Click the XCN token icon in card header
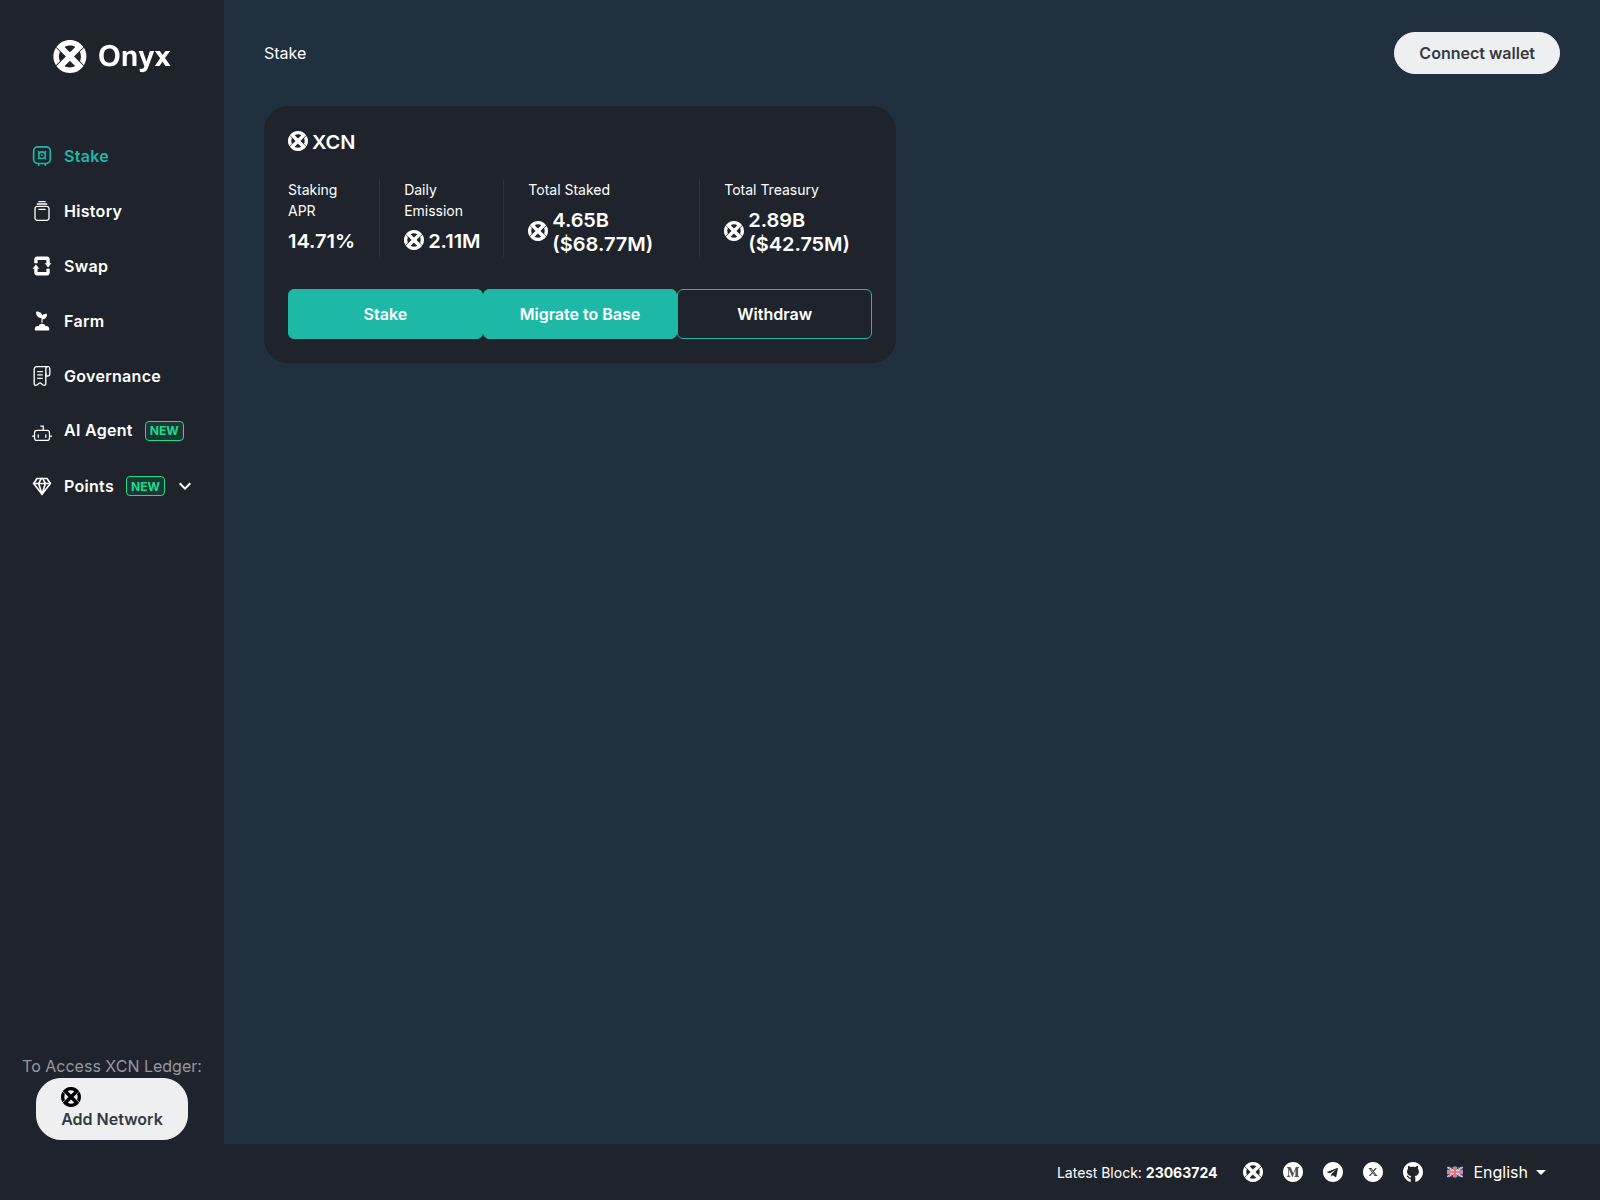The height and width of the screenshot is (1200, 1600). 298,141
